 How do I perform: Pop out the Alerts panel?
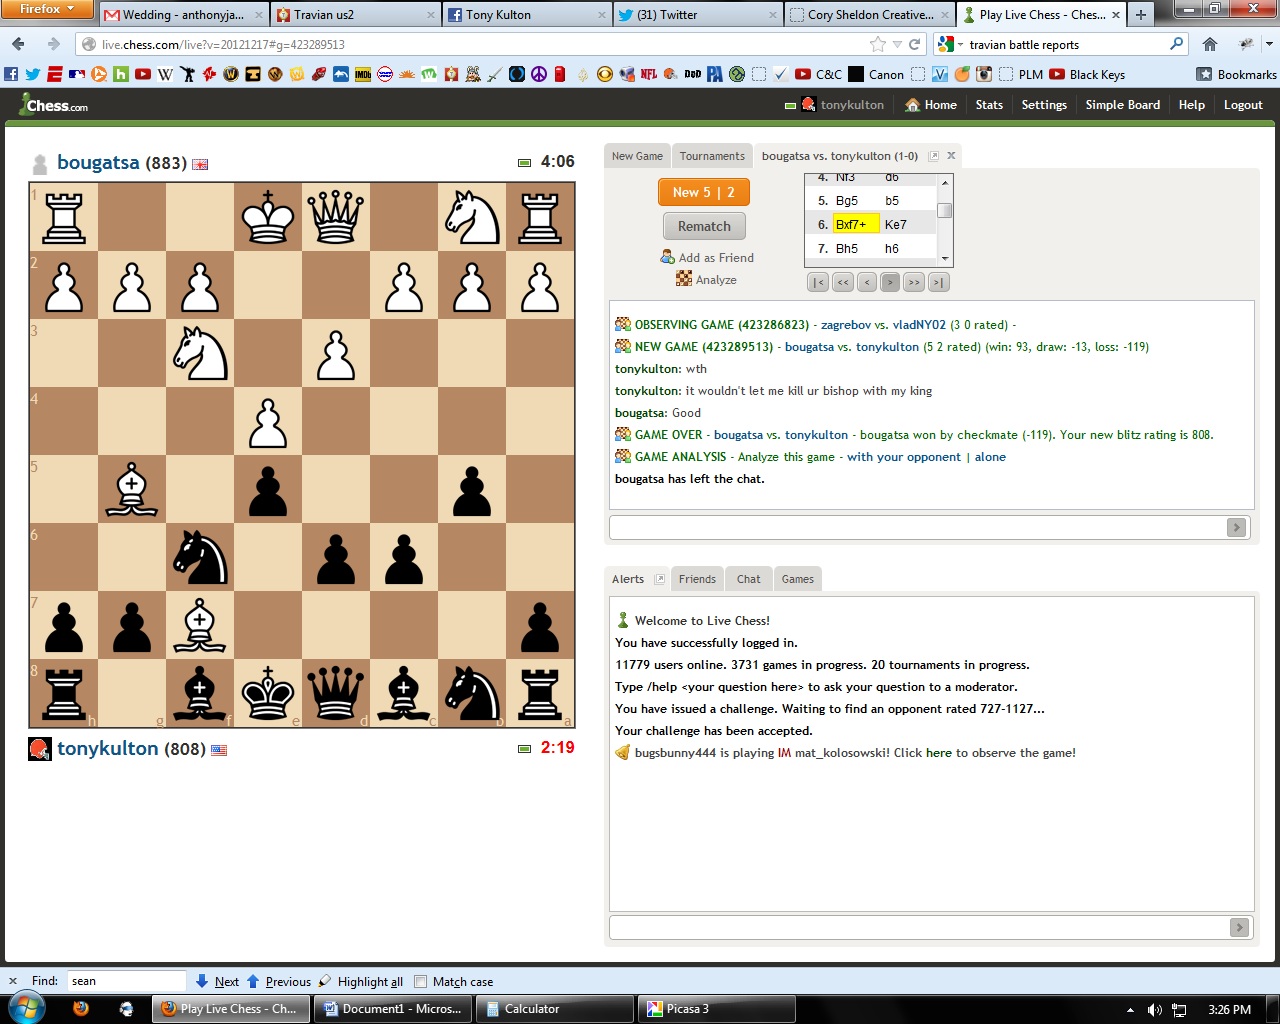pyautogui.click(x=659, y=579)
